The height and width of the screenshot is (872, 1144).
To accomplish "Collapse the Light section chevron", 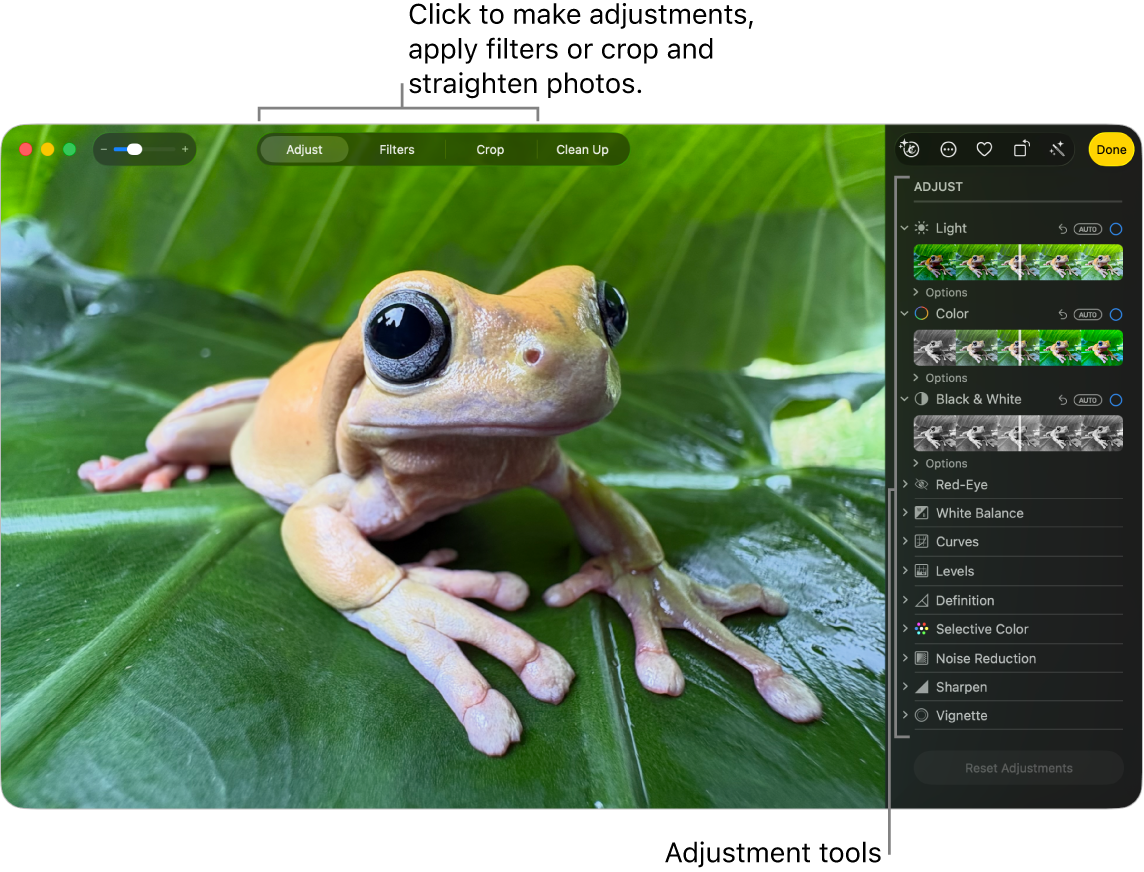I will [906, 228].
